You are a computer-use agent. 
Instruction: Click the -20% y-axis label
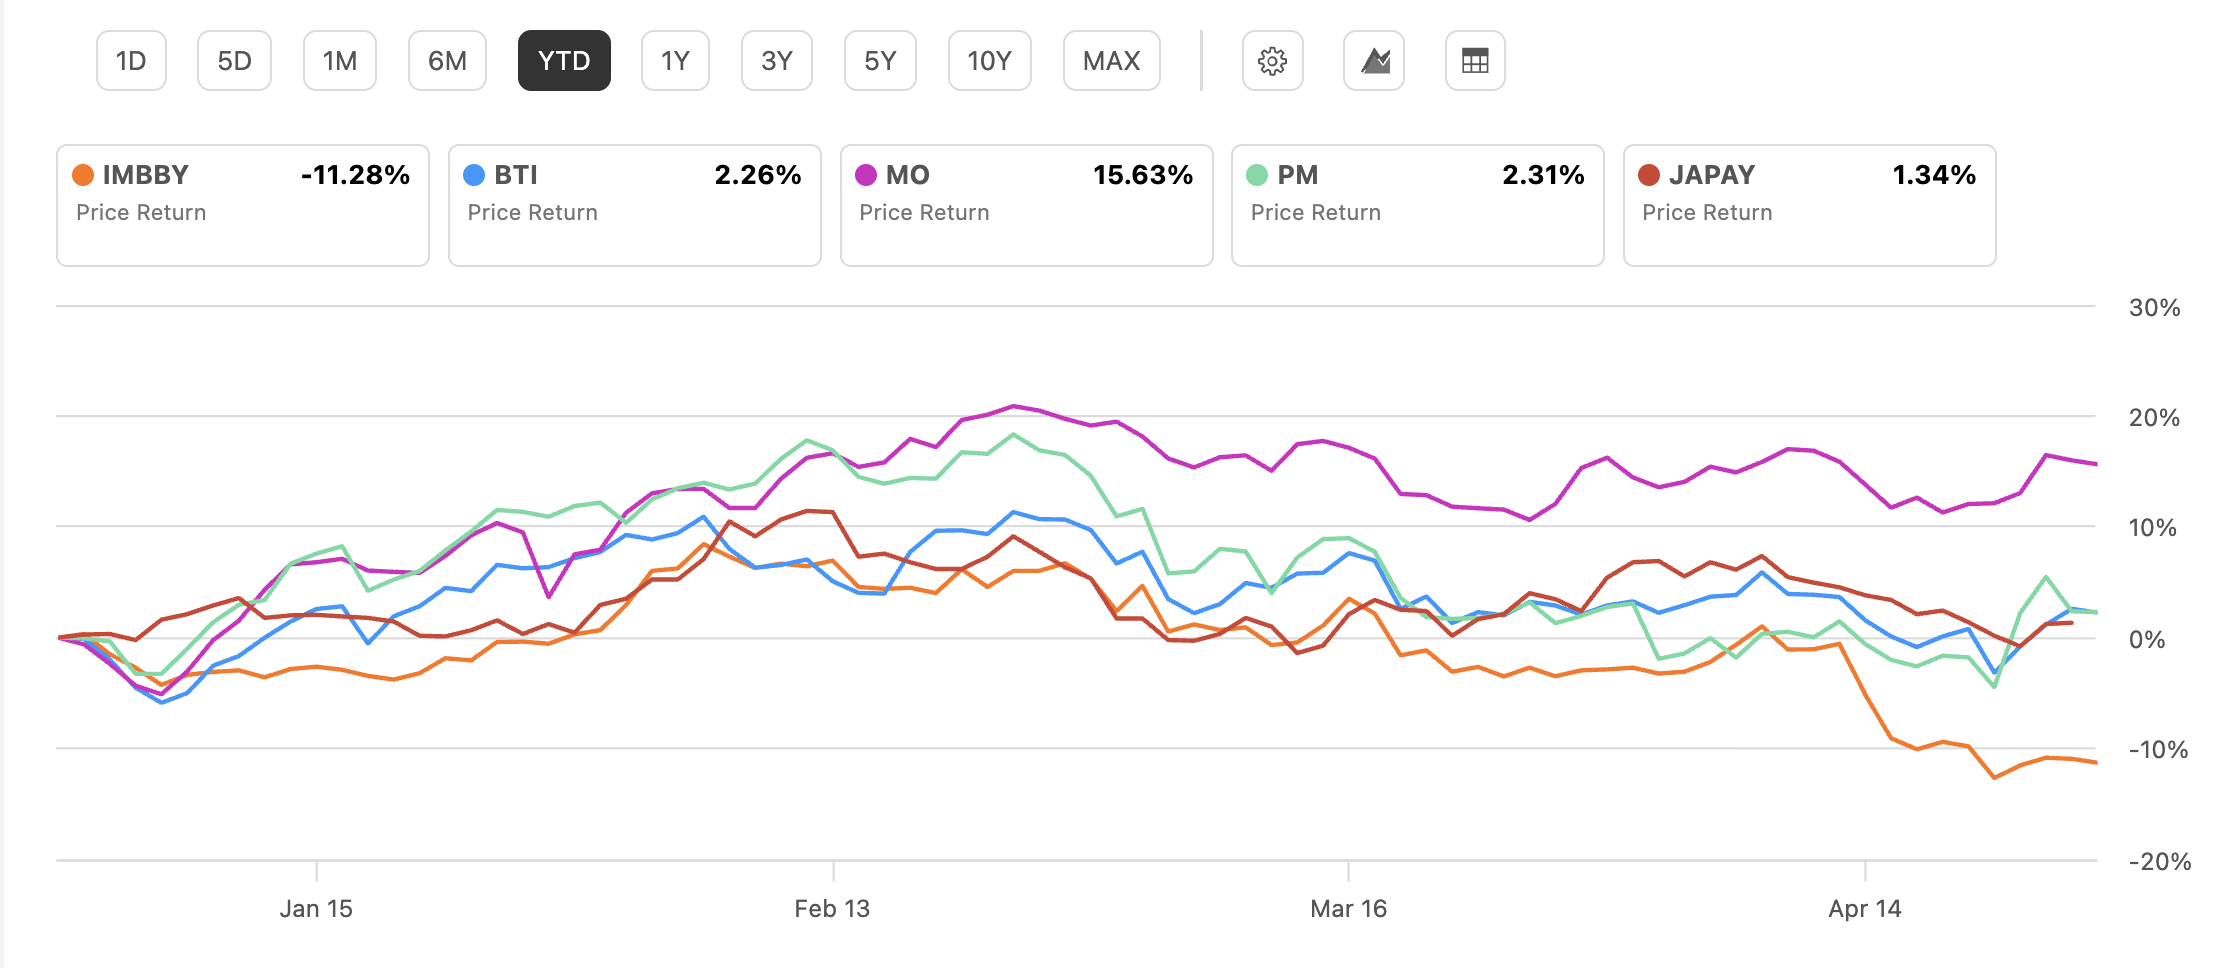(x=2160, y=862)
